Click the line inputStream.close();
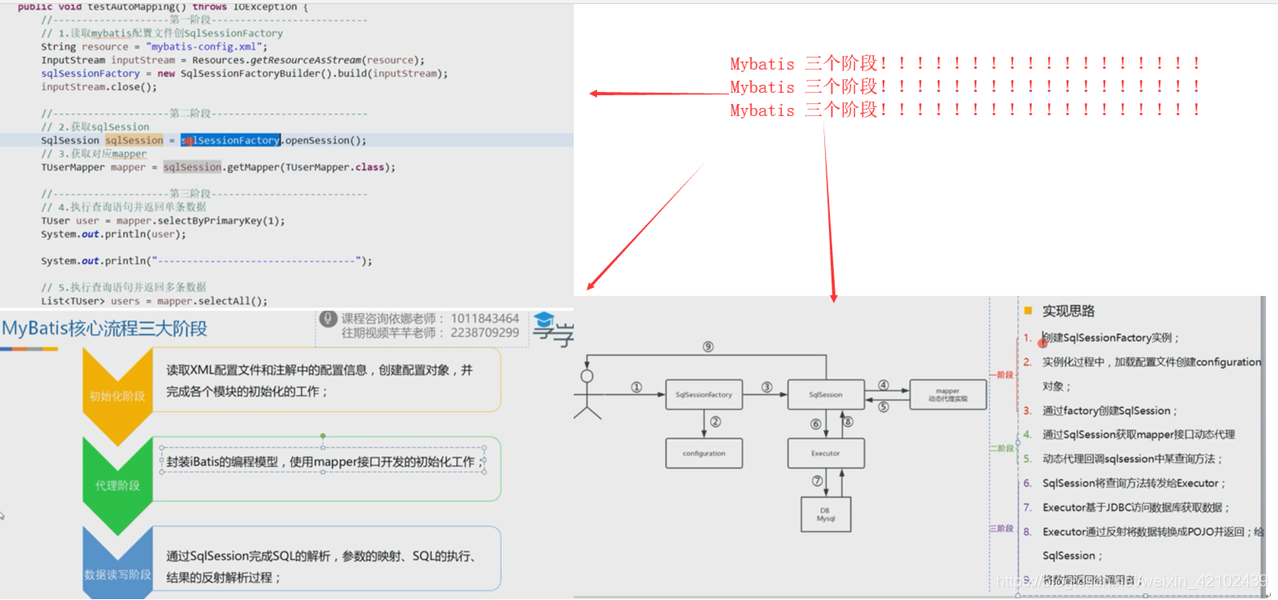Screen dimensions: 1278x600 (99, 87)
